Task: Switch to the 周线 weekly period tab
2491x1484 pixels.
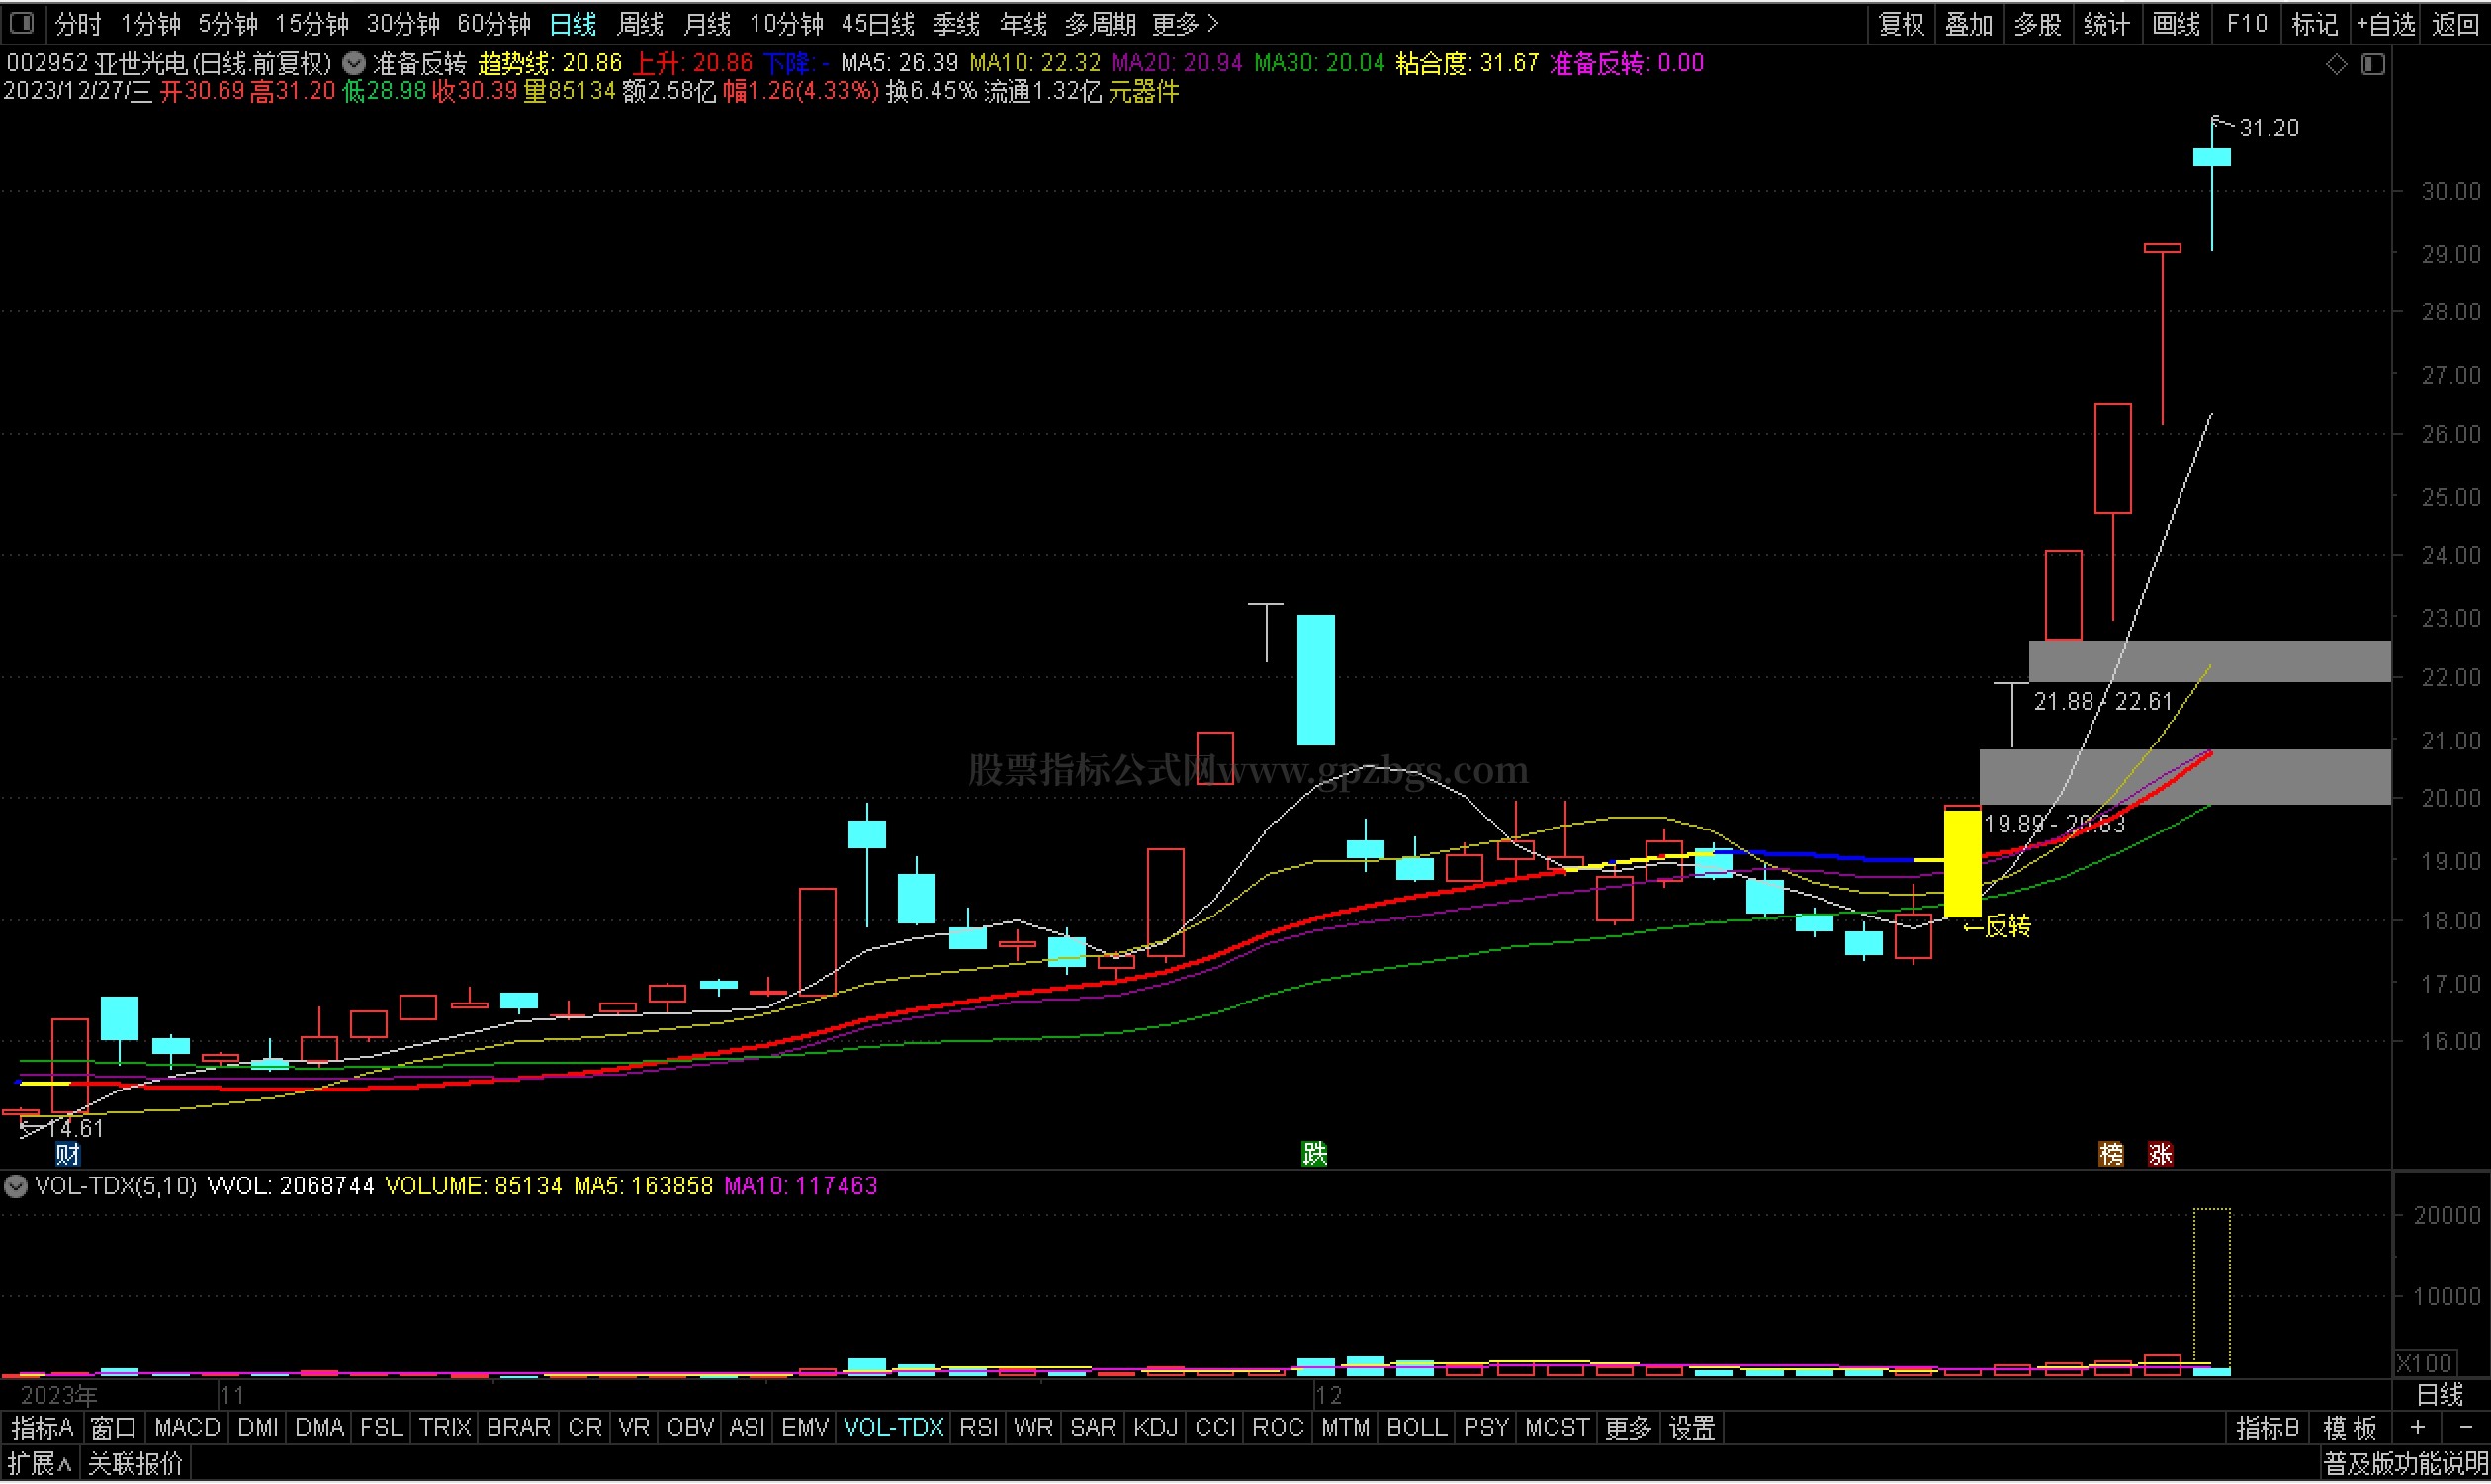Action: pyautogui.click(x=640, y=23)
